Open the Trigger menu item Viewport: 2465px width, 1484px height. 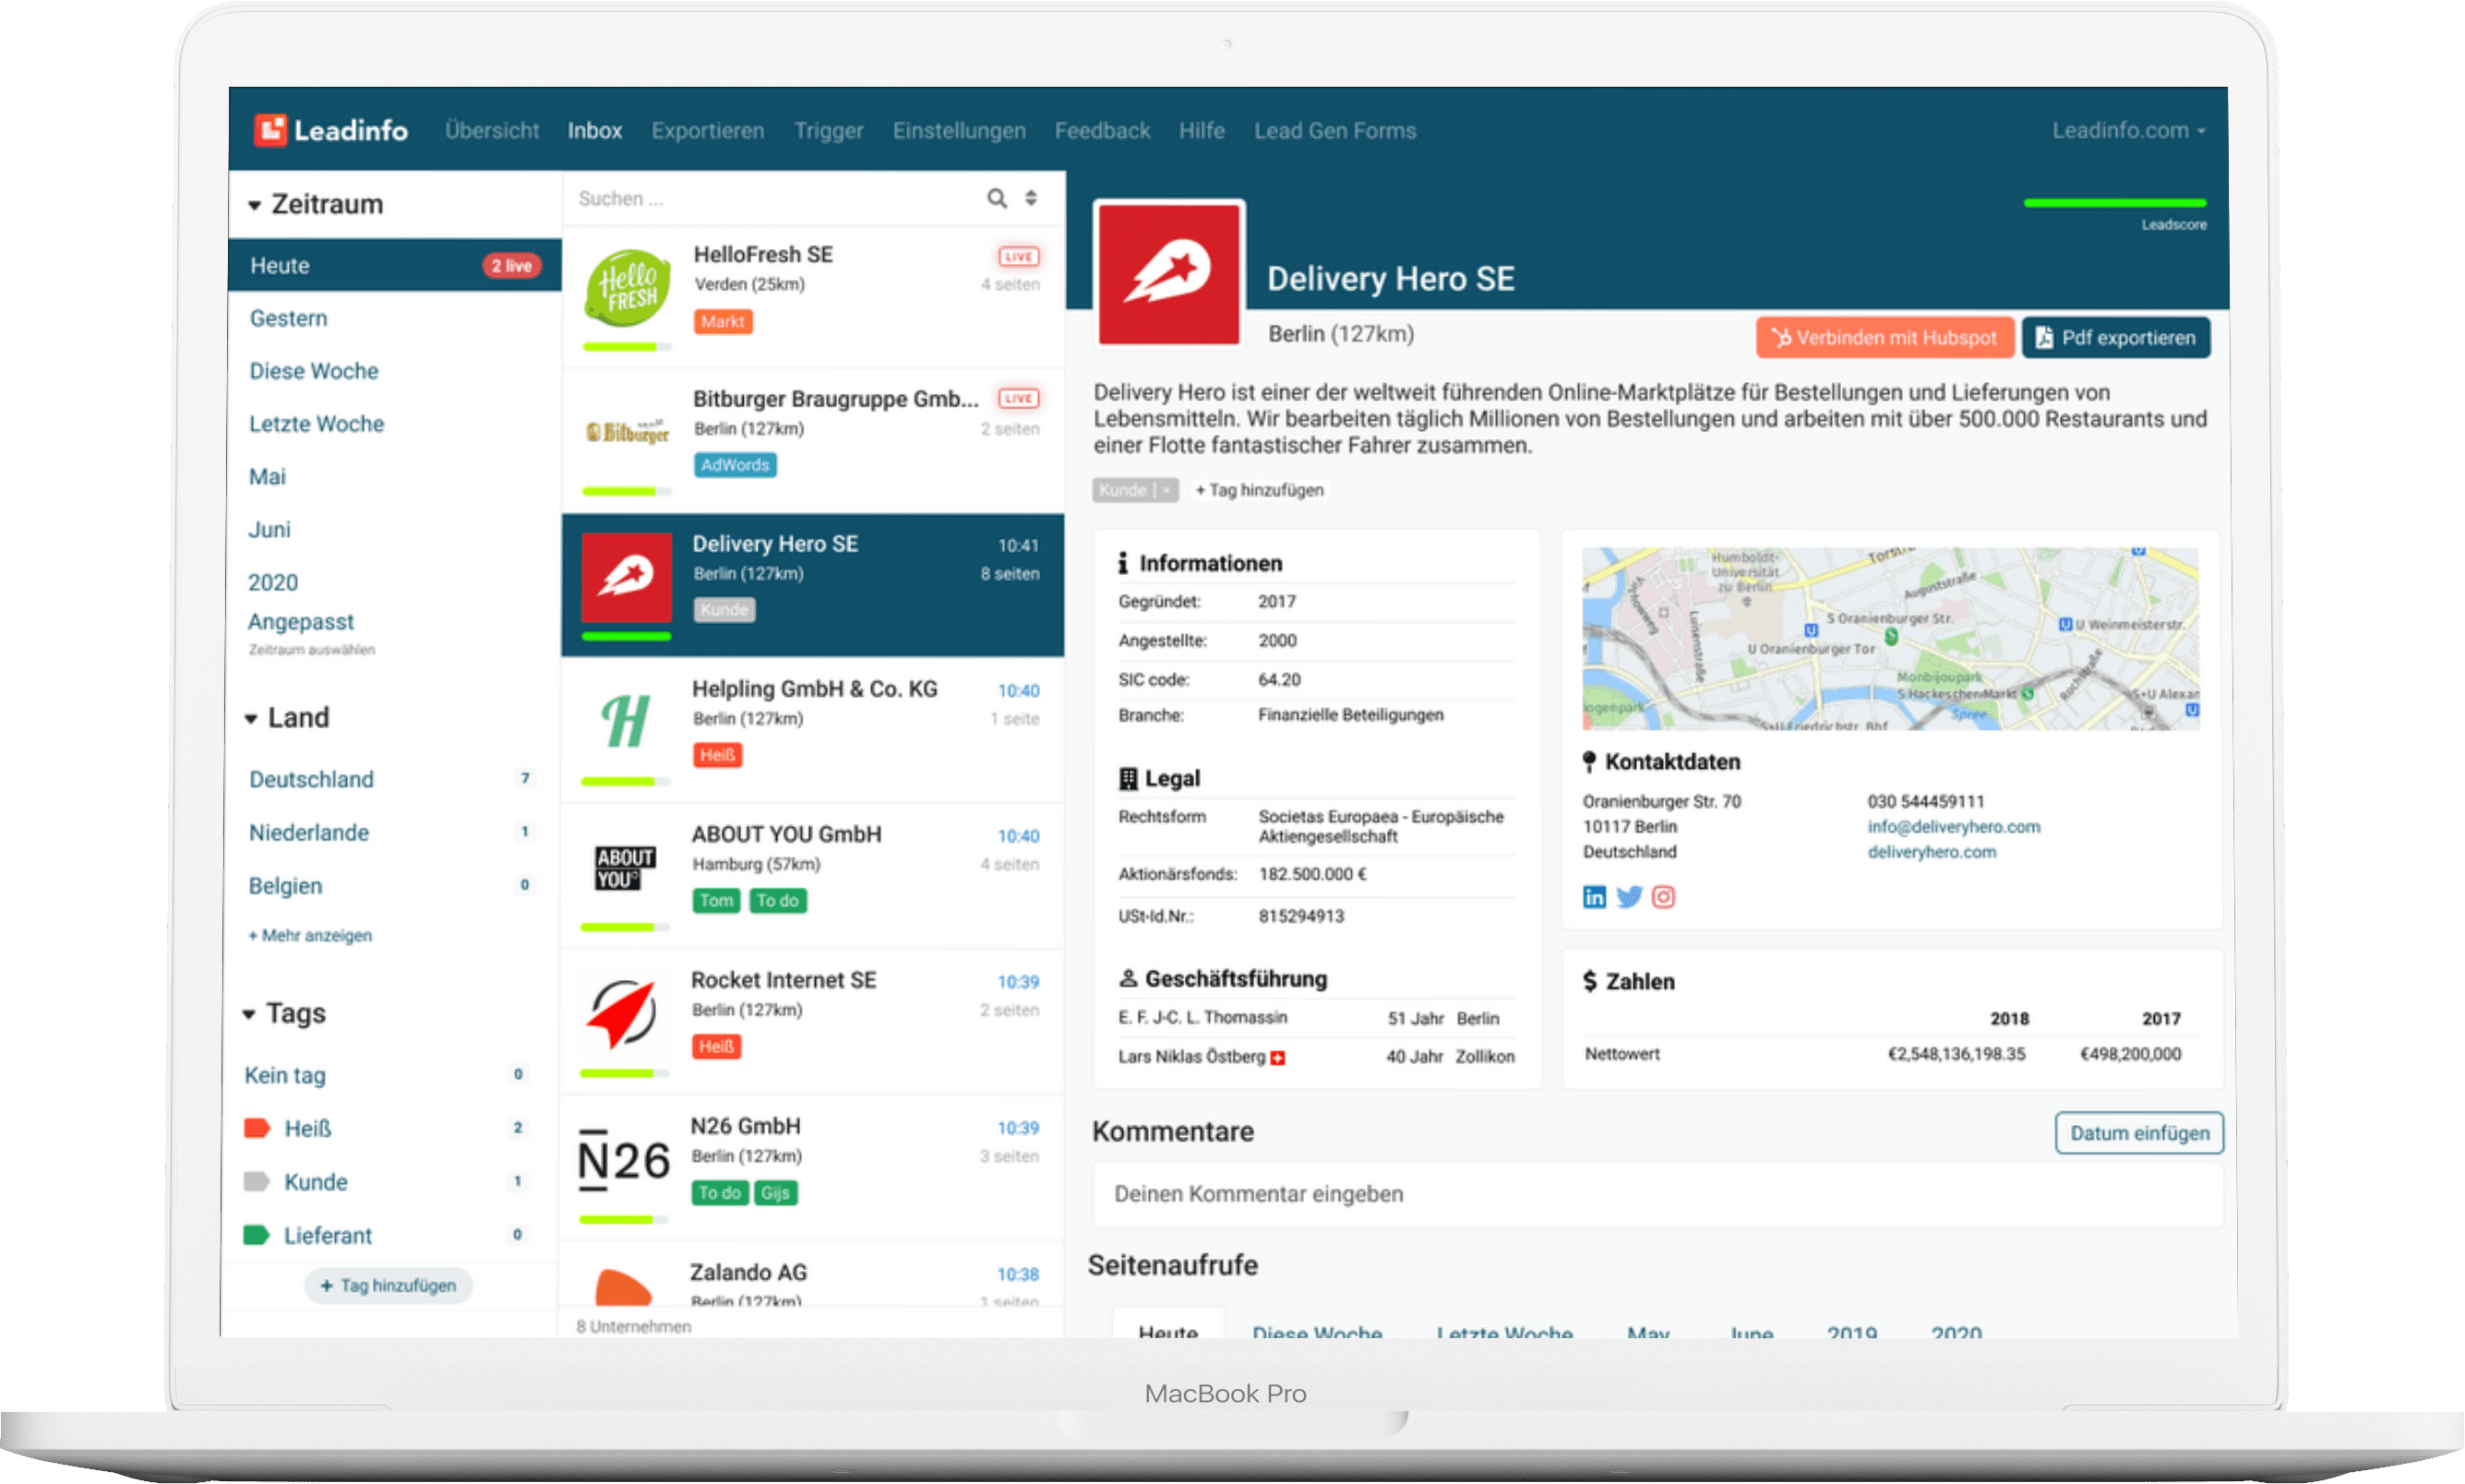(828, 130)
